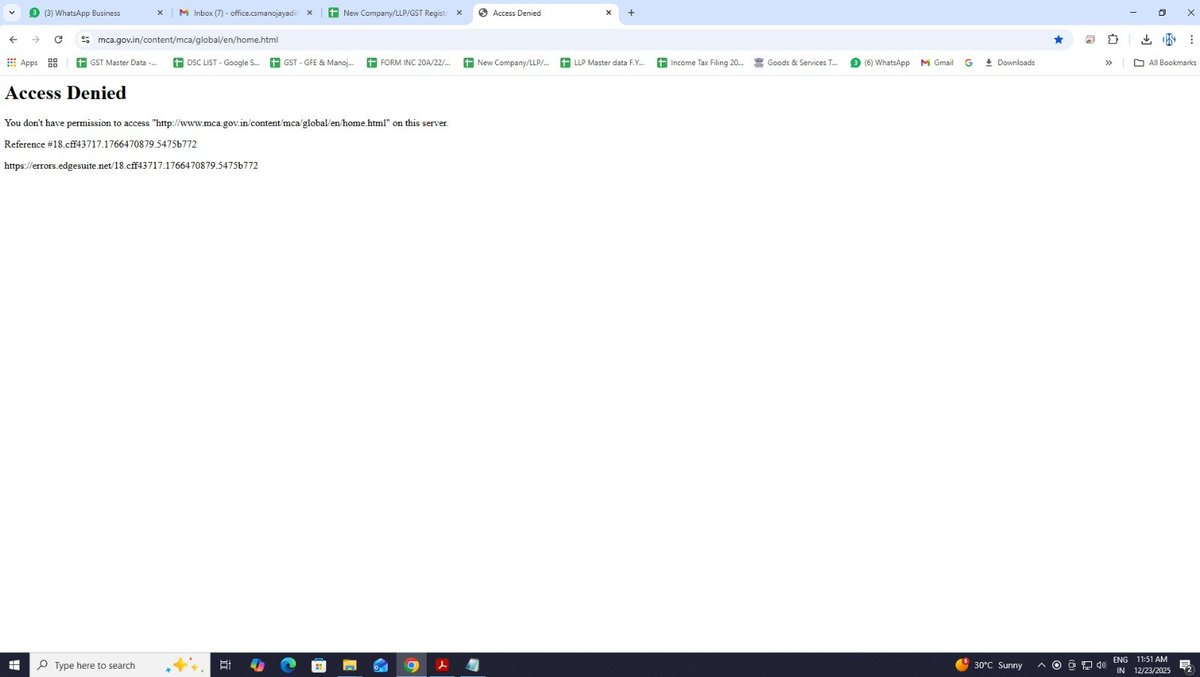This screenshot has width=1200, height=677.
Task: Click bookmark star in address bar
Action: pos(1058,39)
